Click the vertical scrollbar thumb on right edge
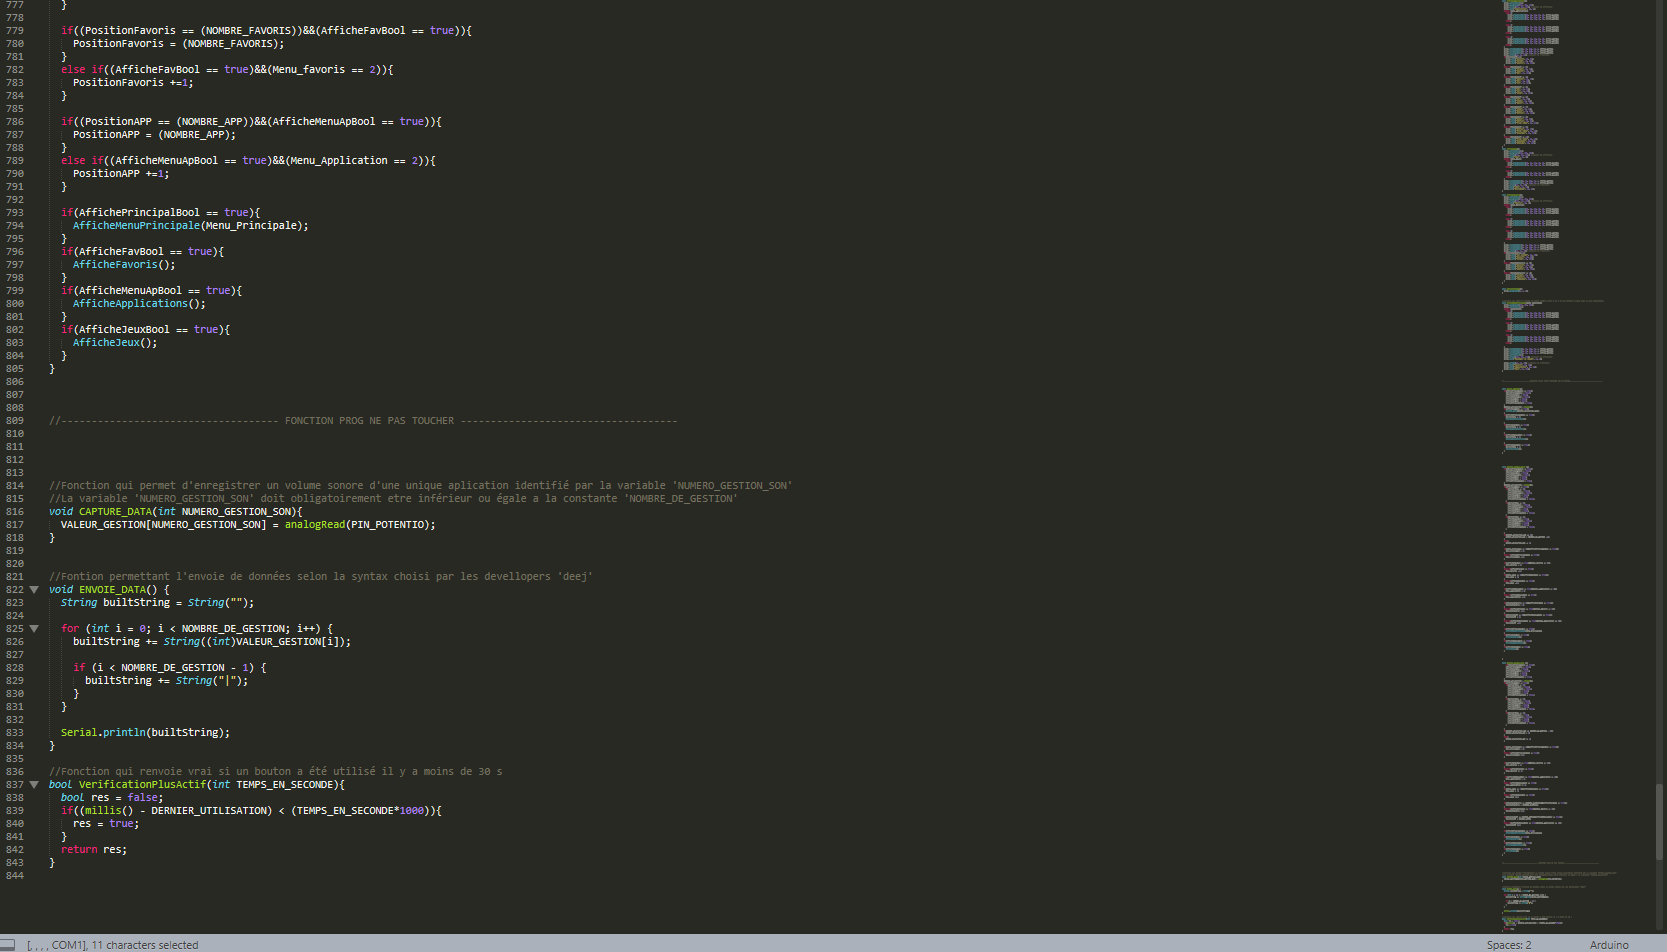 1660,820
